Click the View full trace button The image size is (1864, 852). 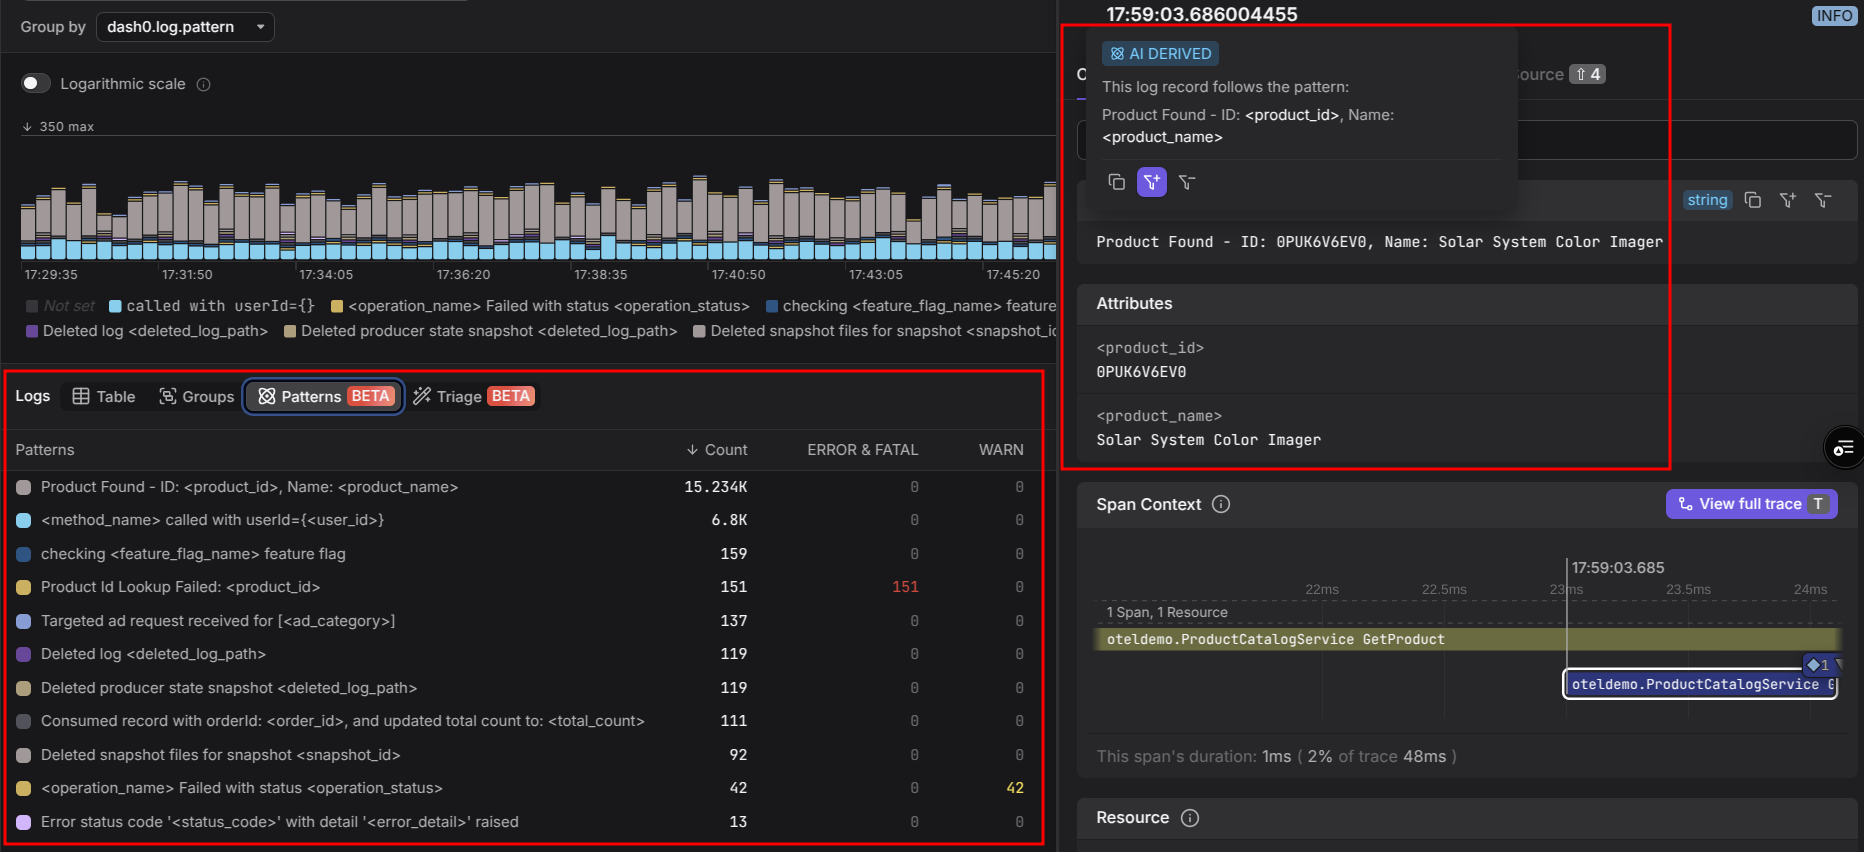[x=1751, y=504]
